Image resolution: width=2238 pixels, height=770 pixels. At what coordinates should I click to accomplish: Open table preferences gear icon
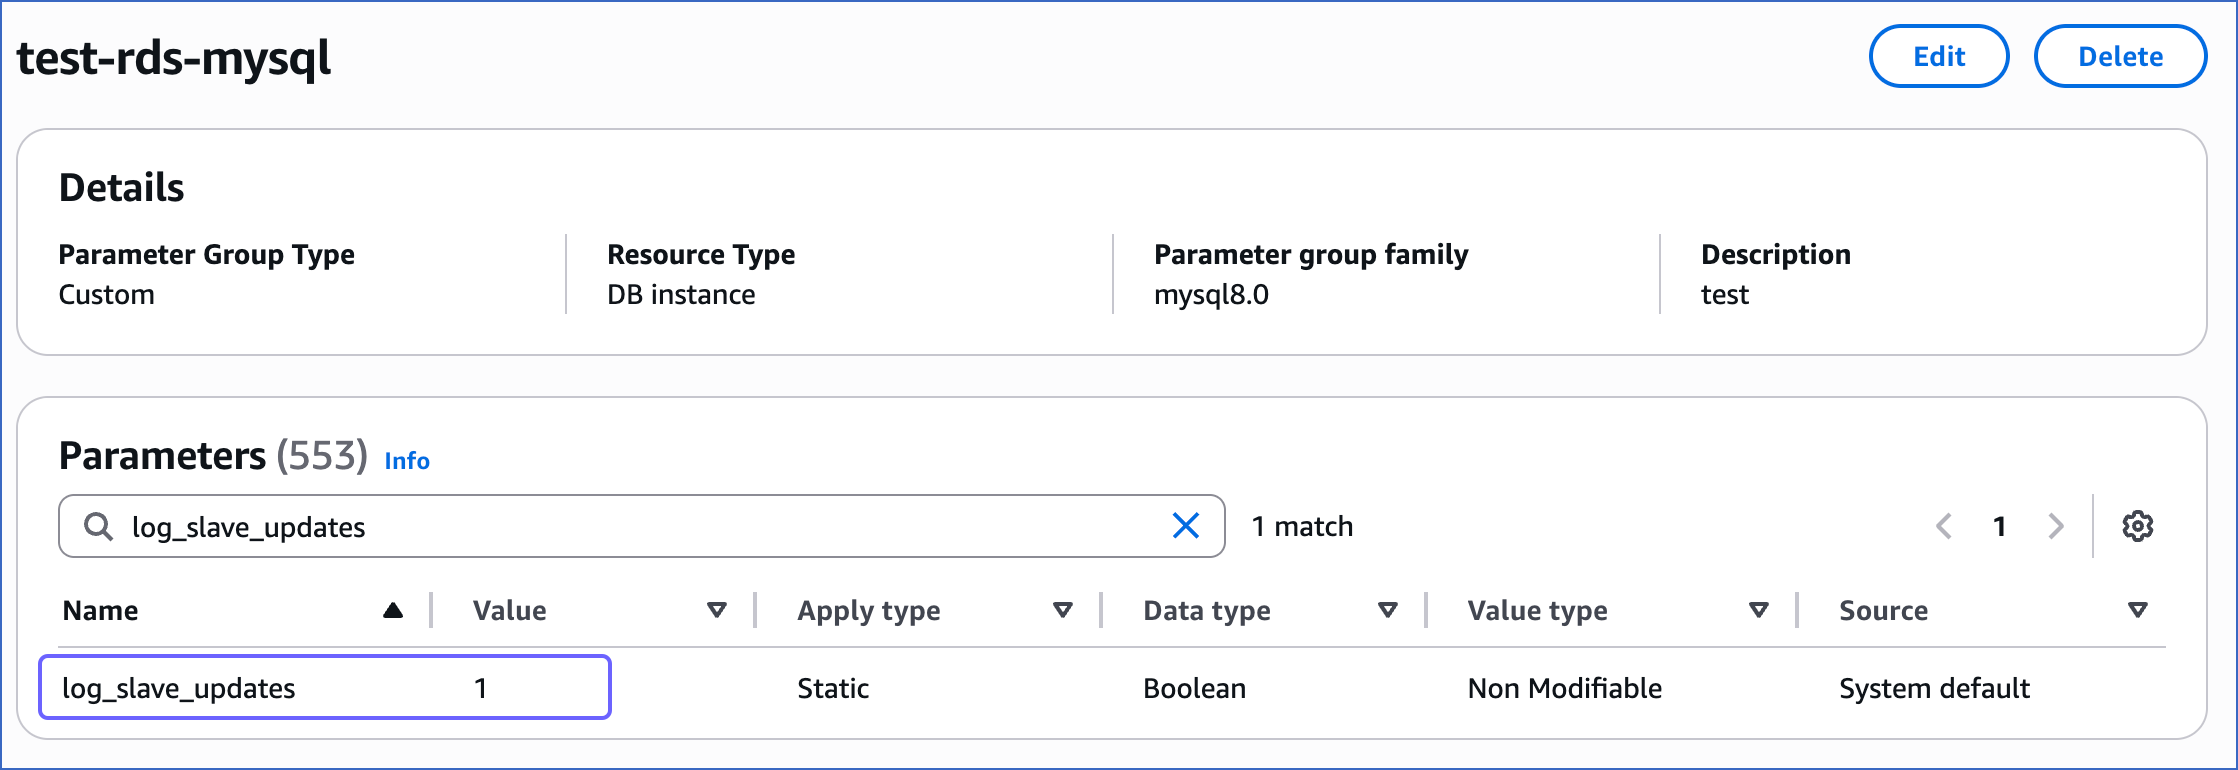point(2137,526)
